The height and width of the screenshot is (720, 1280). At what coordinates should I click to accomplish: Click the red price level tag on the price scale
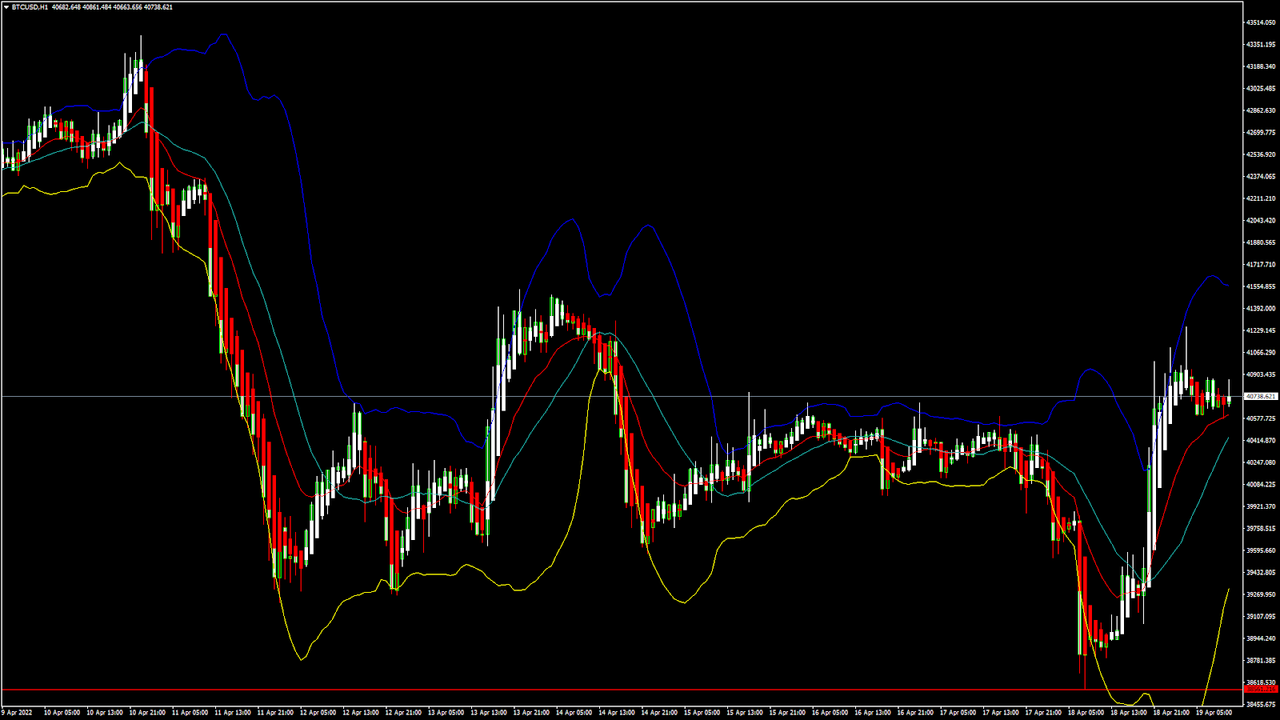pos(1259,690)
